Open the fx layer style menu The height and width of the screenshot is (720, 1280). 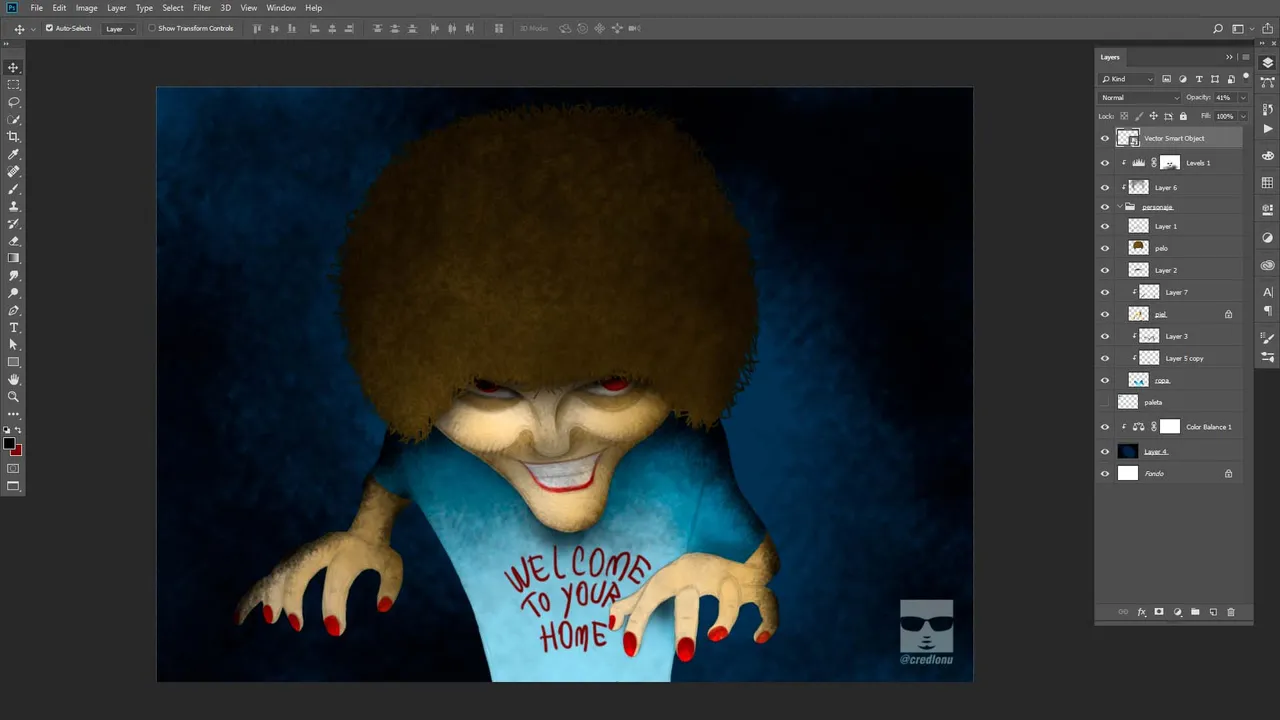coord(1141,612)
